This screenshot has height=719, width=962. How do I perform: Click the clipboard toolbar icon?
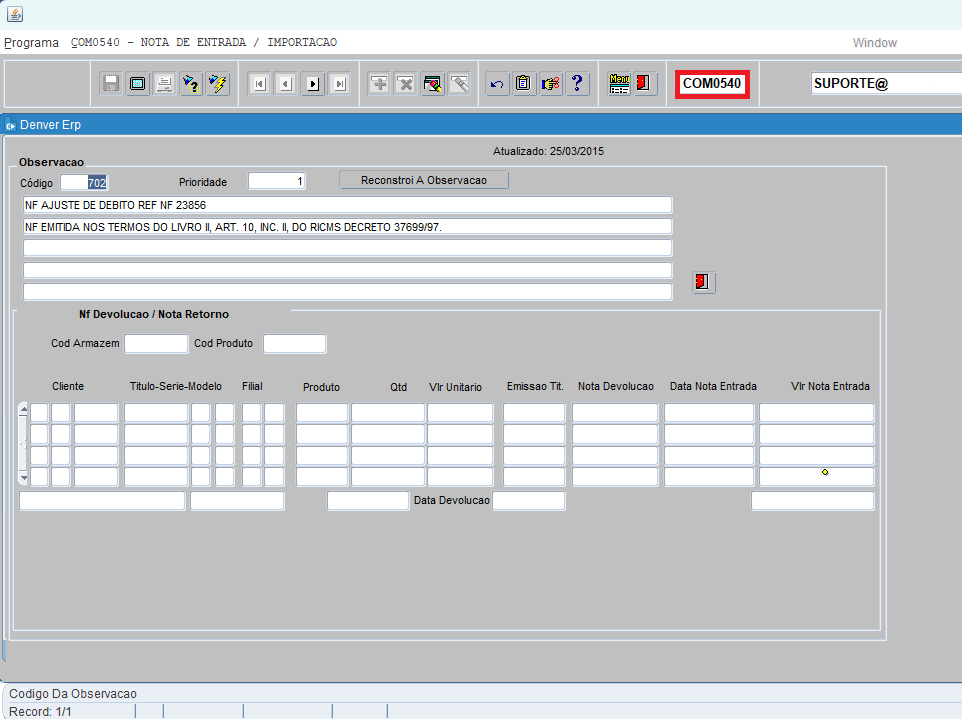point(523,83)
